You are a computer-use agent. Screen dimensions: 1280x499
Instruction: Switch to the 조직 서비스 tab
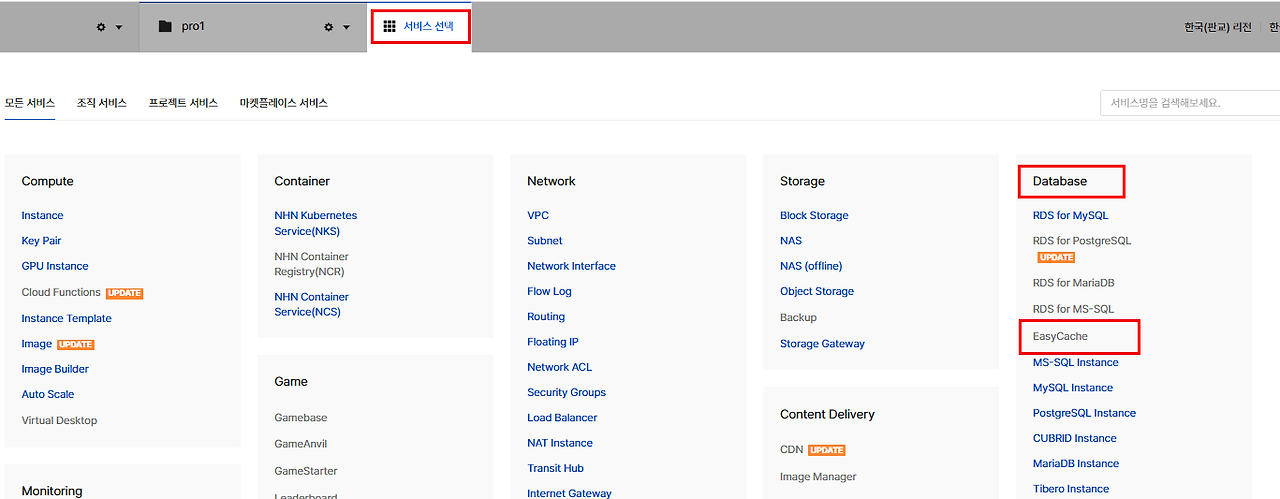click(102, 103)
